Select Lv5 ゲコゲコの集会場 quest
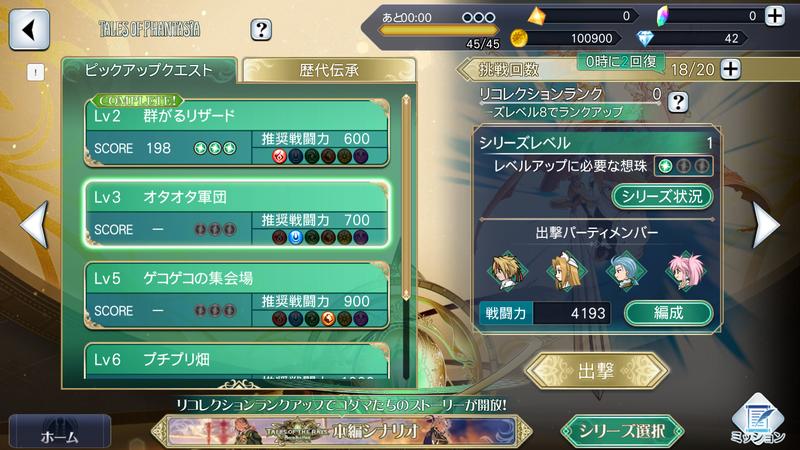Image resolution: width=800 pixels, height=450 pixels. (x=237, y=295)
